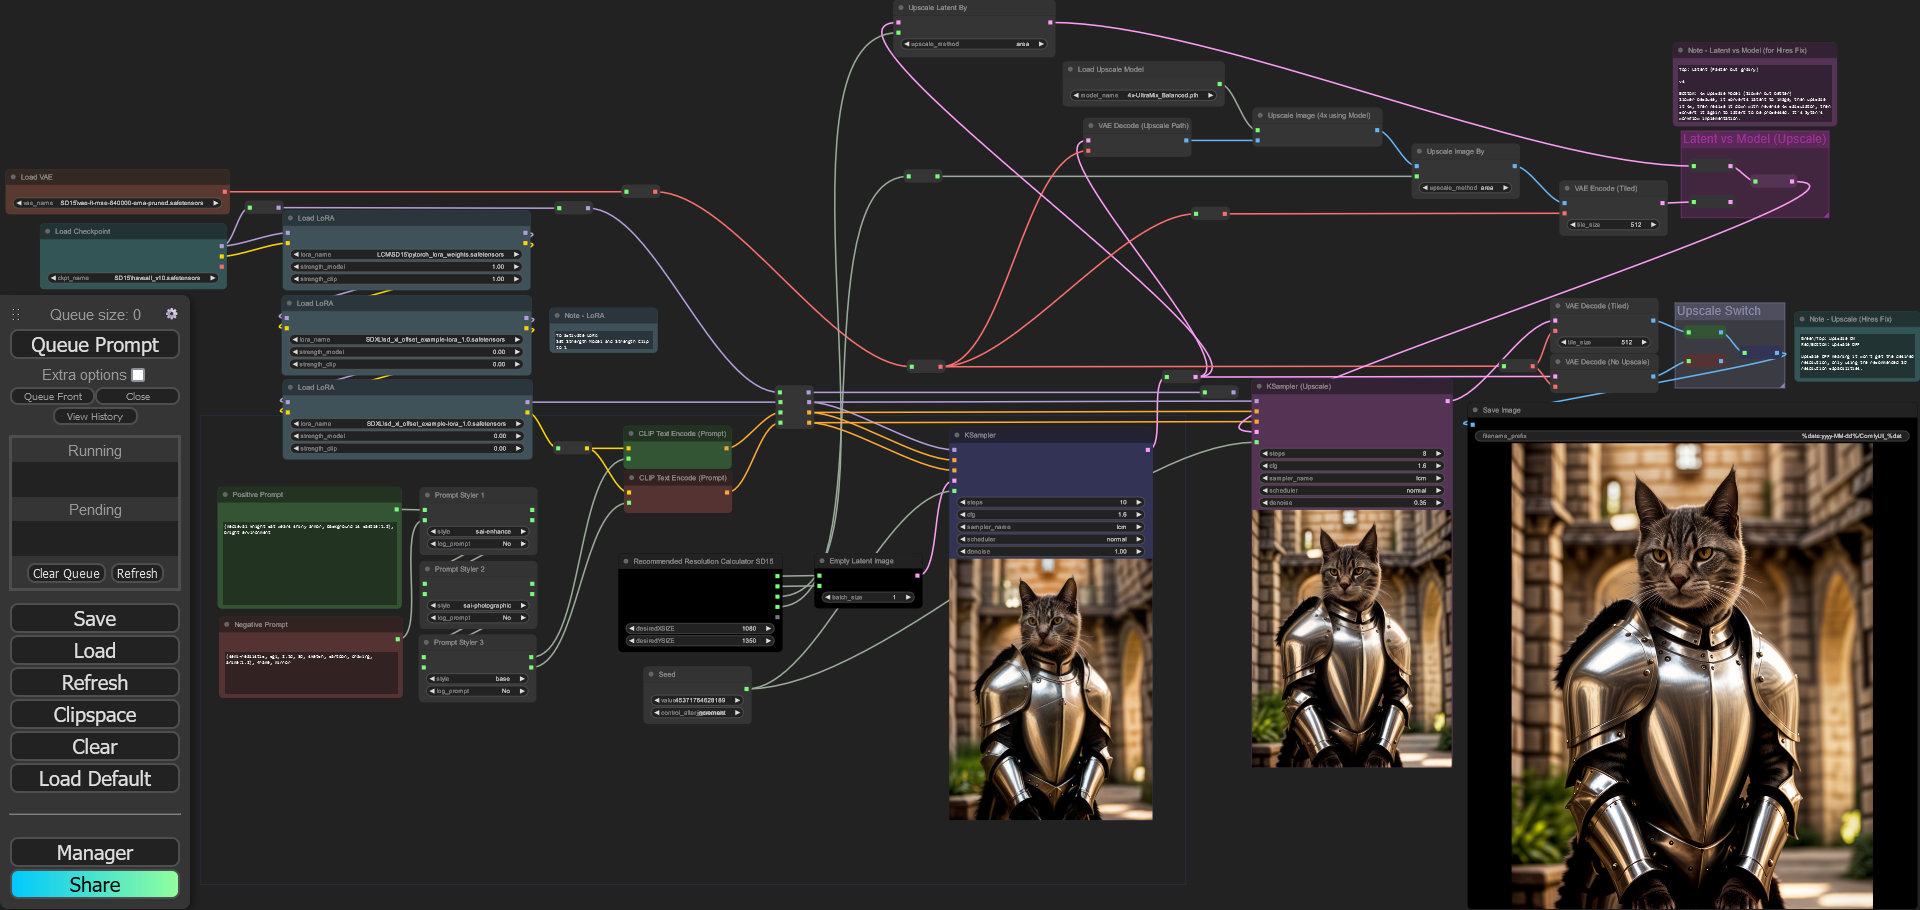This screenshot has width=1920, height=910.
Task: Click the collapse dot on VAE Decode (No Upscale) node
Action: click(x=1558, y=362)
